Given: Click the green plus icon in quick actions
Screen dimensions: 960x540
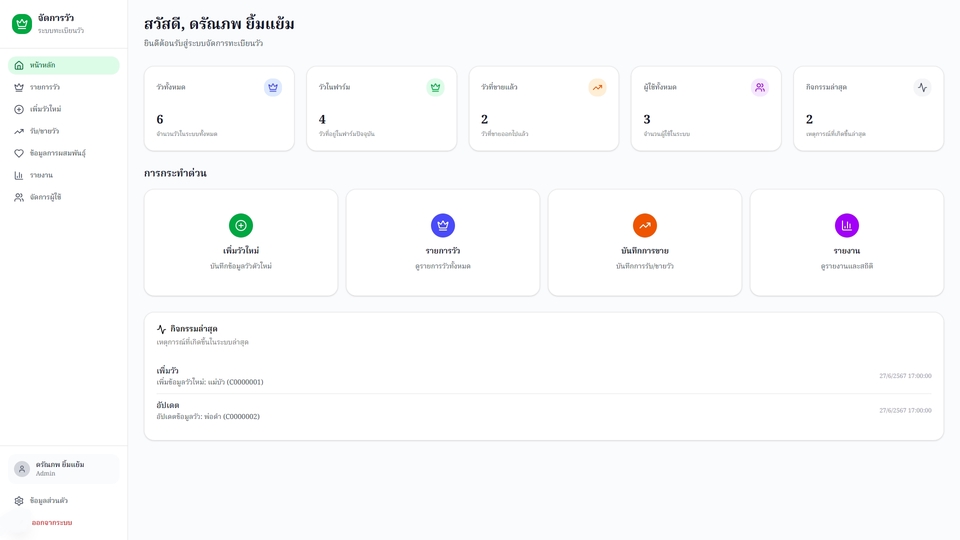Looking at the screenshot, I should point(241,225).
